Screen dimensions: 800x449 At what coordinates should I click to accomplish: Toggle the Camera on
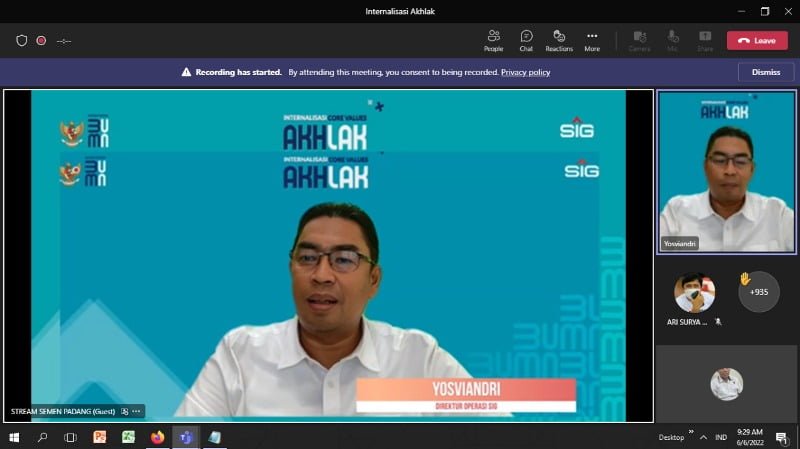coord(639,40)
